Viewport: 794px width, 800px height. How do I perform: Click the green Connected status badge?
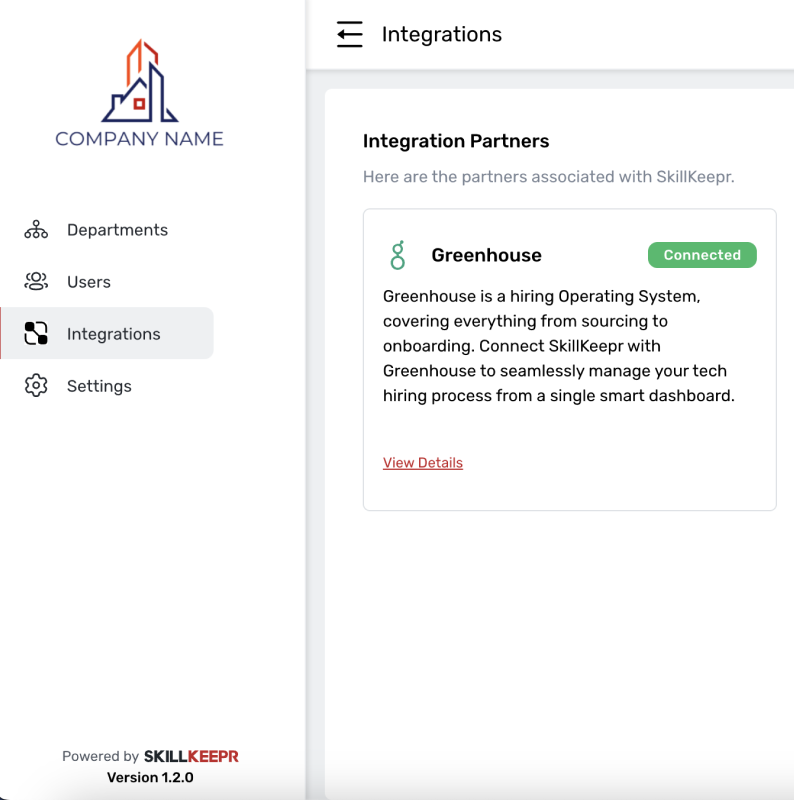702,255
